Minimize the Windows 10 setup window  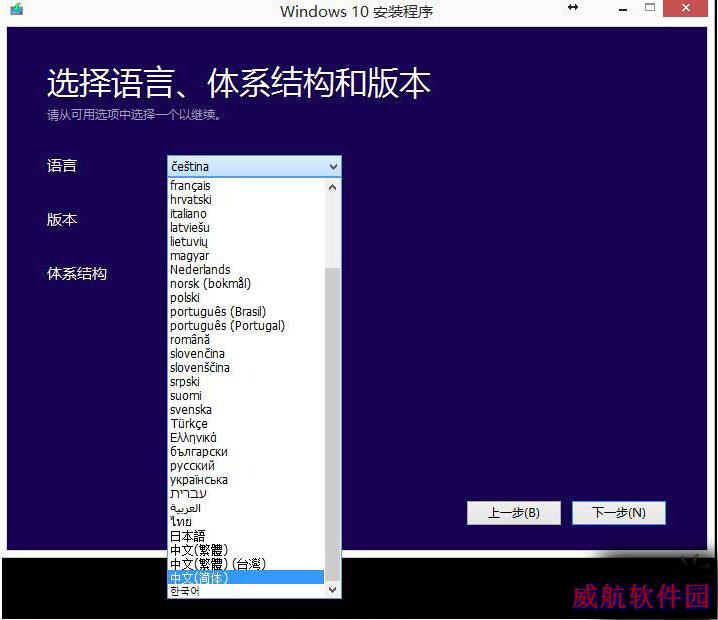pos(622,9)
